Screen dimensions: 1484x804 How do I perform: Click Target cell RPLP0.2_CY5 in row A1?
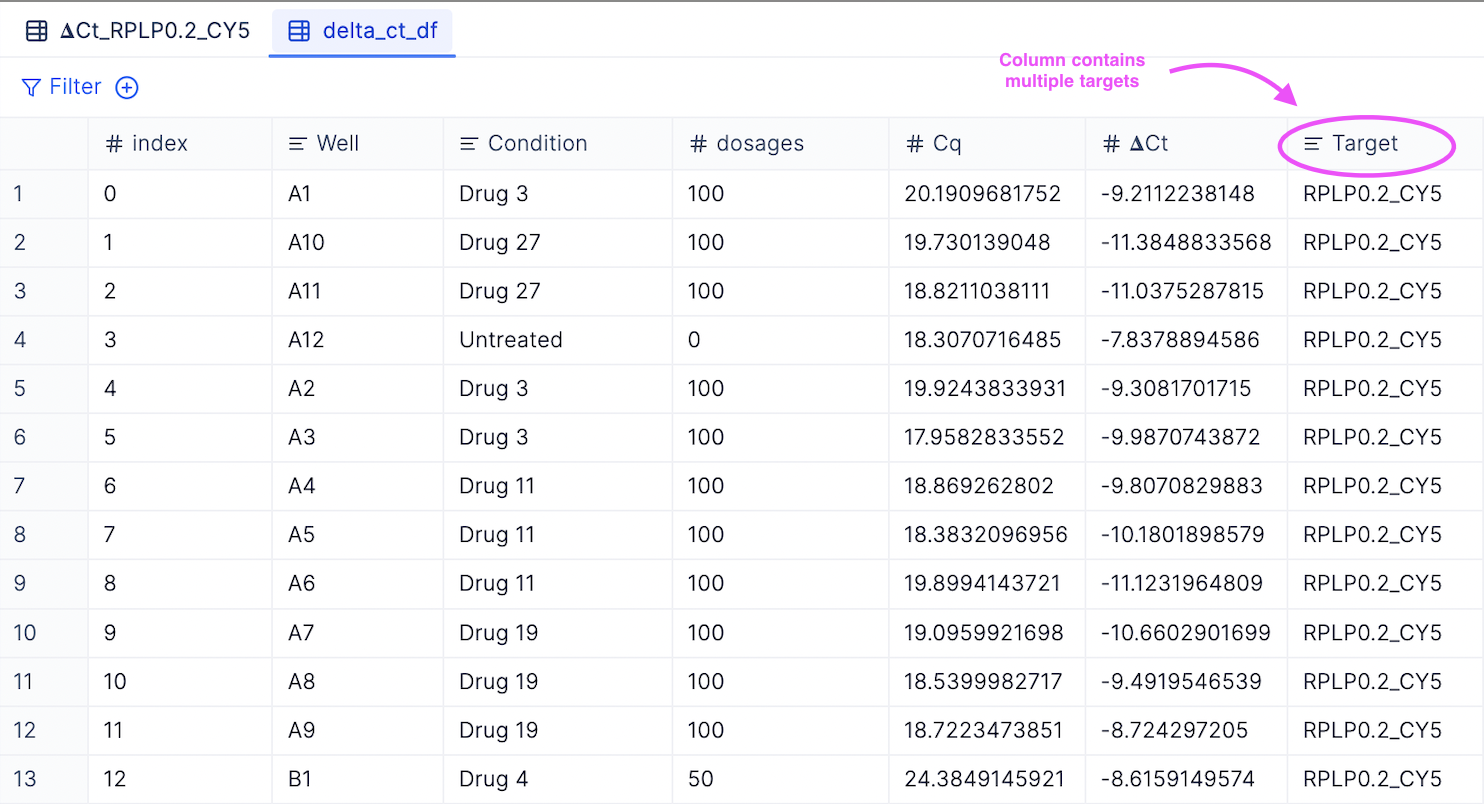click(1385, 194)
